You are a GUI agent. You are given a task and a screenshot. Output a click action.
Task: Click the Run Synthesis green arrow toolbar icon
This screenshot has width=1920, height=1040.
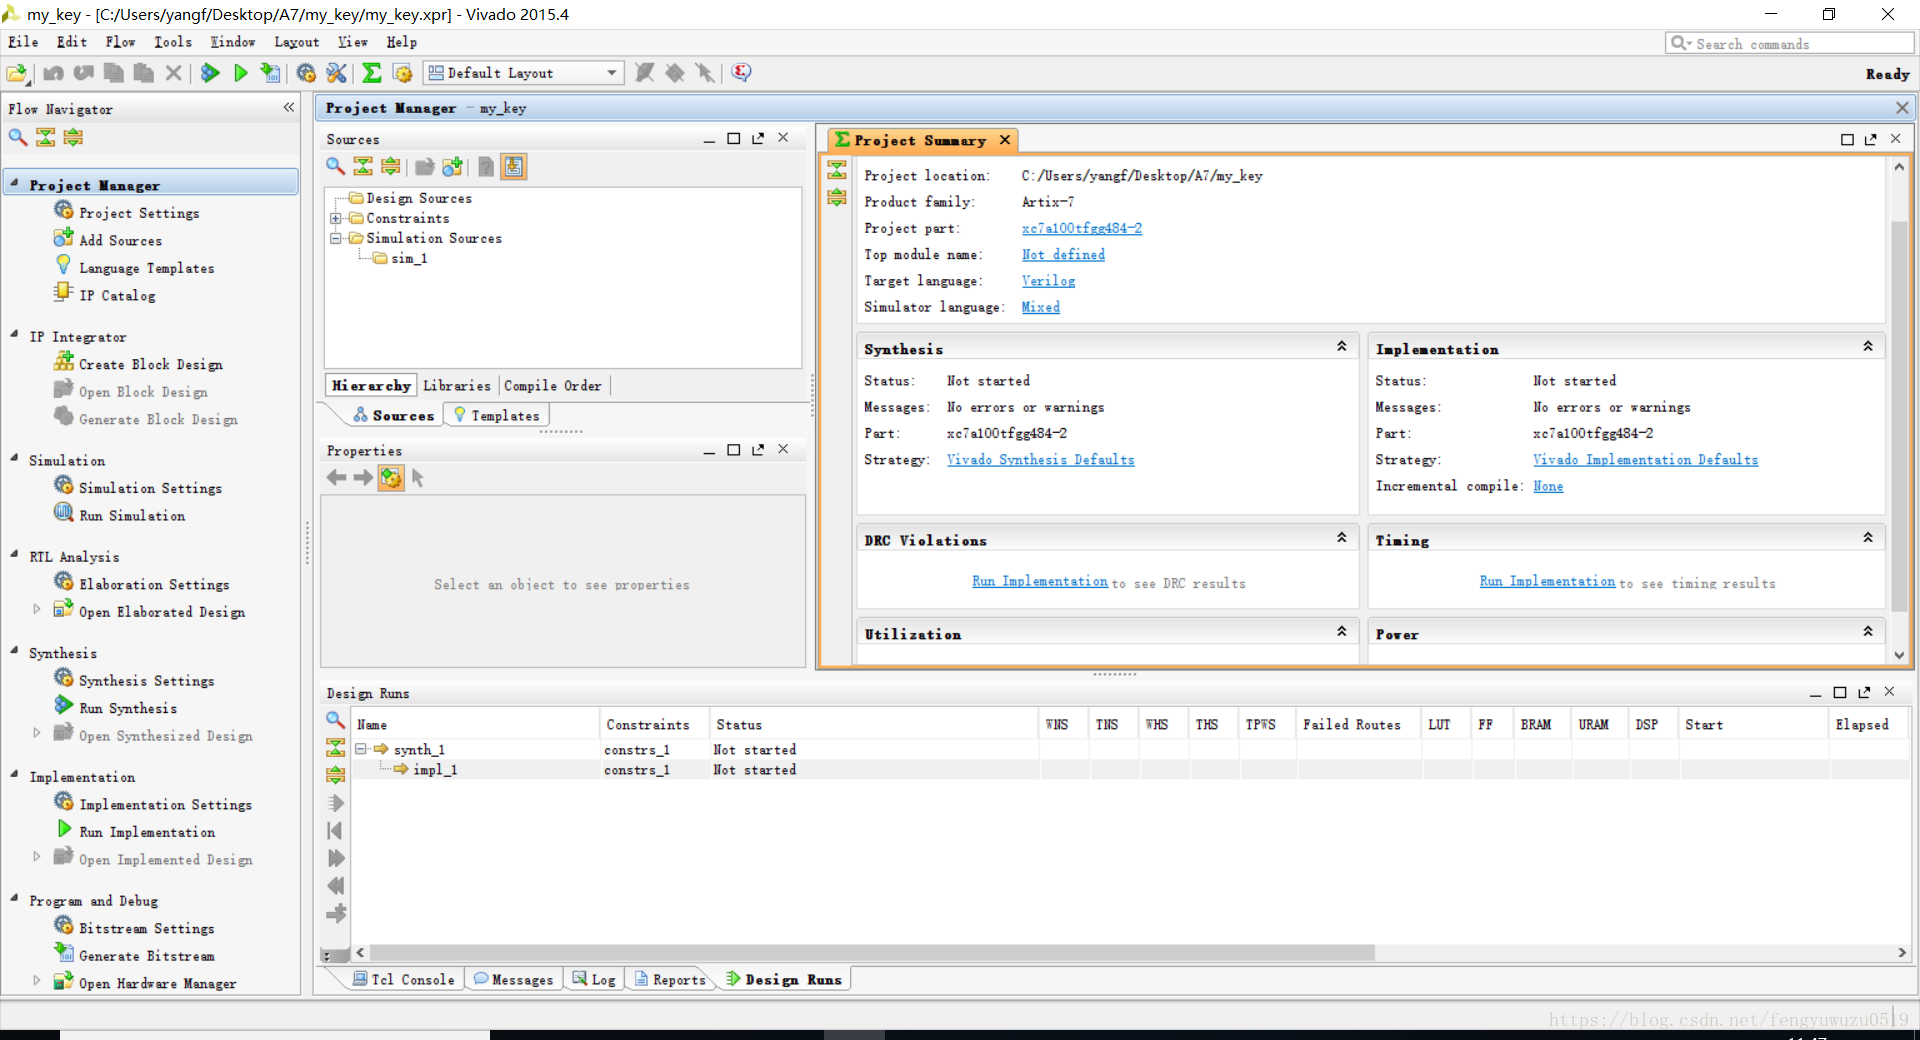click(210, 73)
